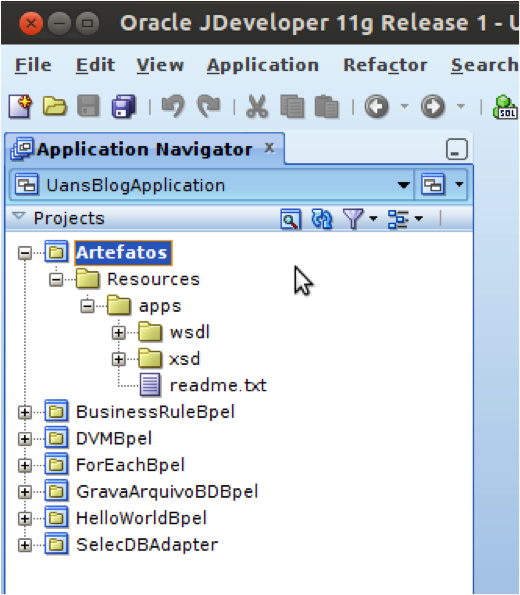Expand the wsdl folder node
Screen dimensions: 520x595
[x=118, y=333]
